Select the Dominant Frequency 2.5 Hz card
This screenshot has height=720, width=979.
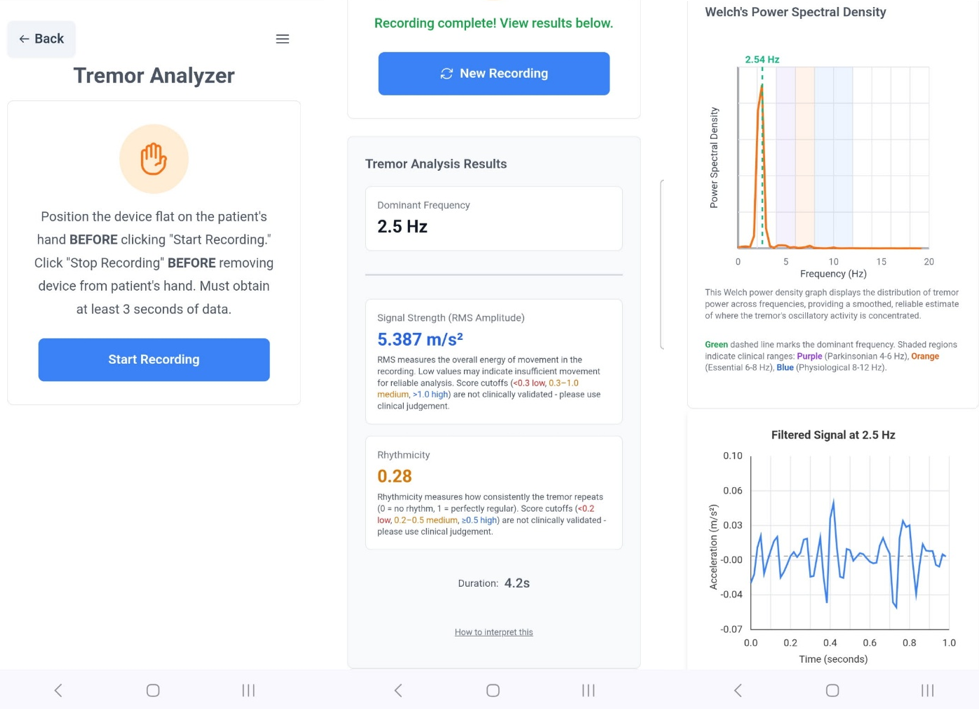point(494,219)
